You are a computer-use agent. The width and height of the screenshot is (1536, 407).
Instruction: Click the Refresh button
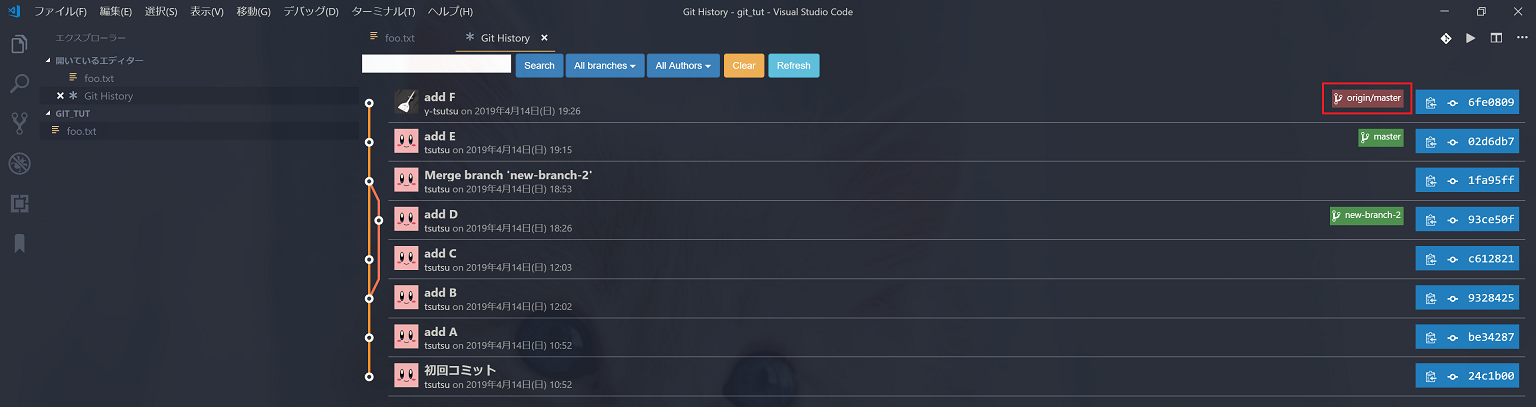click(793, 65)
